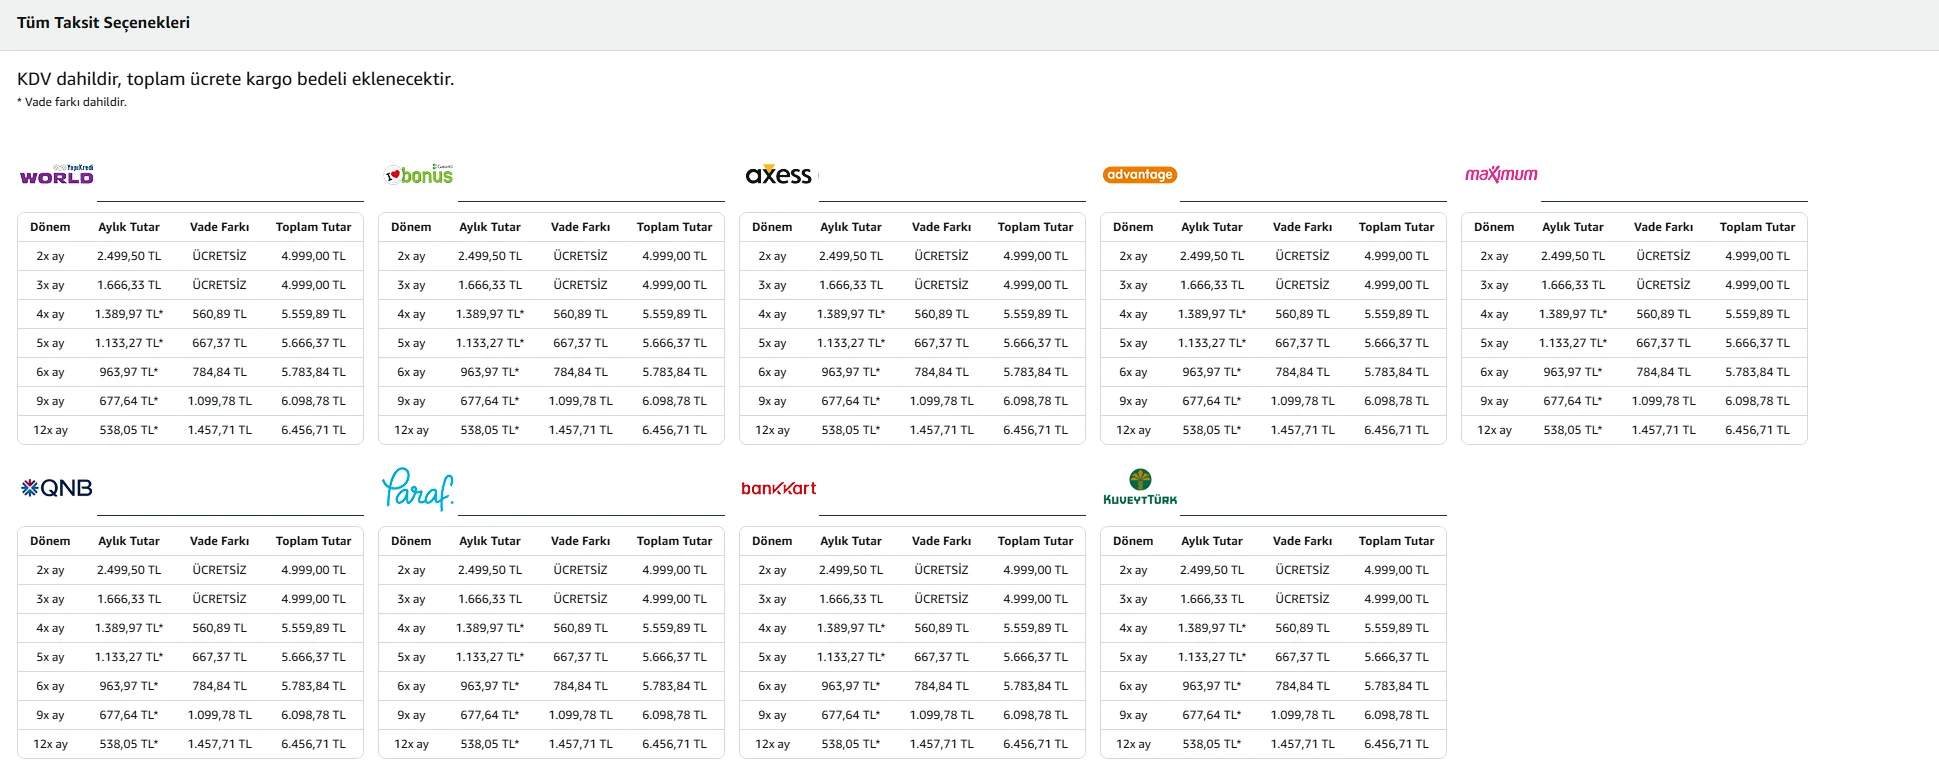1939x773 pixels.
Task: Select the Axess card logo
Action: tap(778, 175)
